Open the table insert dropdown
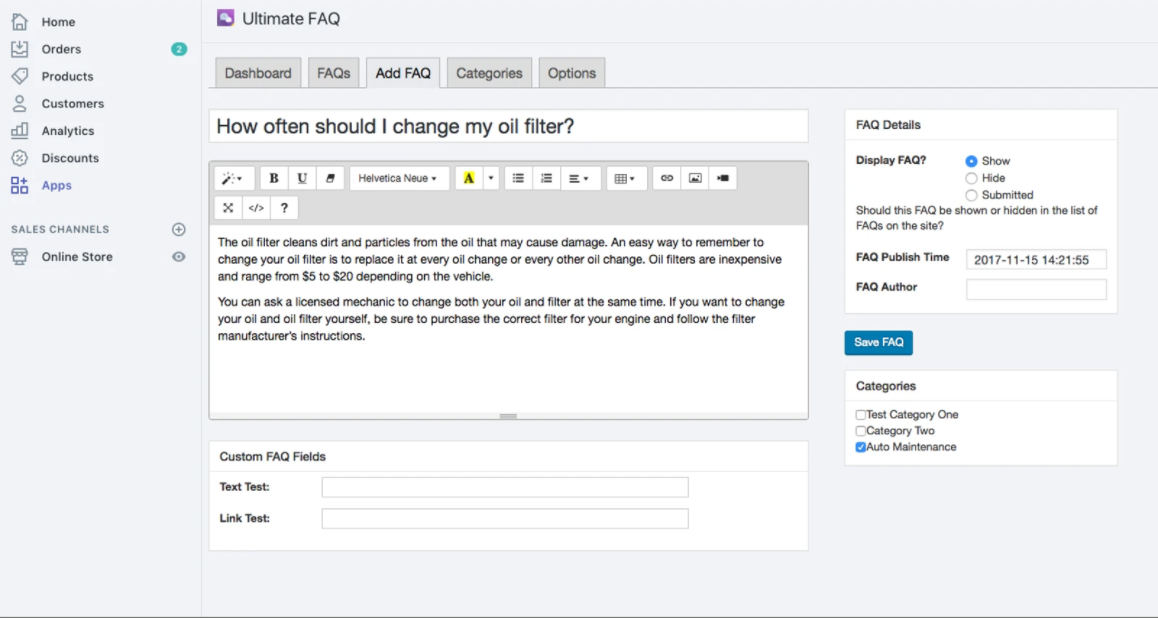Image resolution: width=1158 pixels, height=618 pixels. pos(627,178)
